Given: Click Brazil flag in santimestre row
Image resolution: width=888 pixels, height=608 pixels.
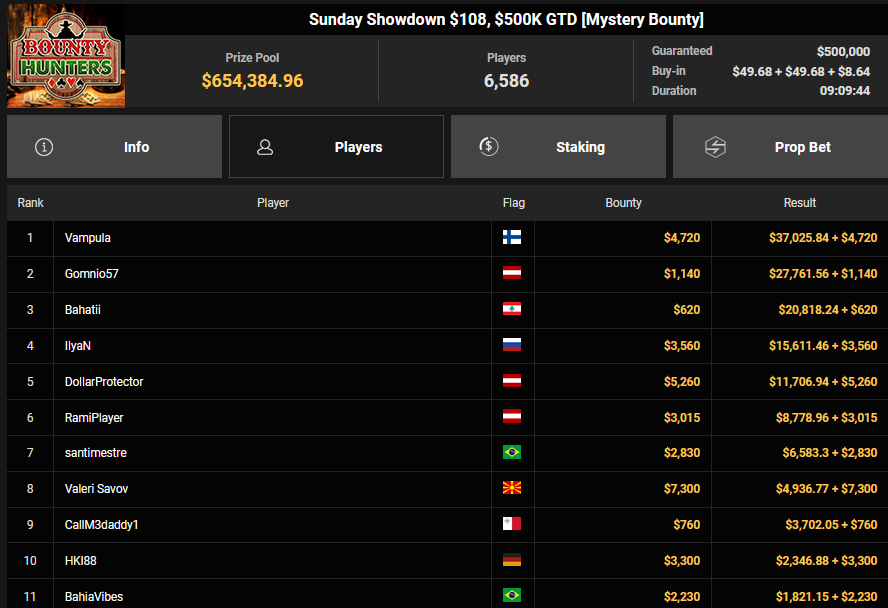Looking at the screenshot, I should [x=512, y=453].
